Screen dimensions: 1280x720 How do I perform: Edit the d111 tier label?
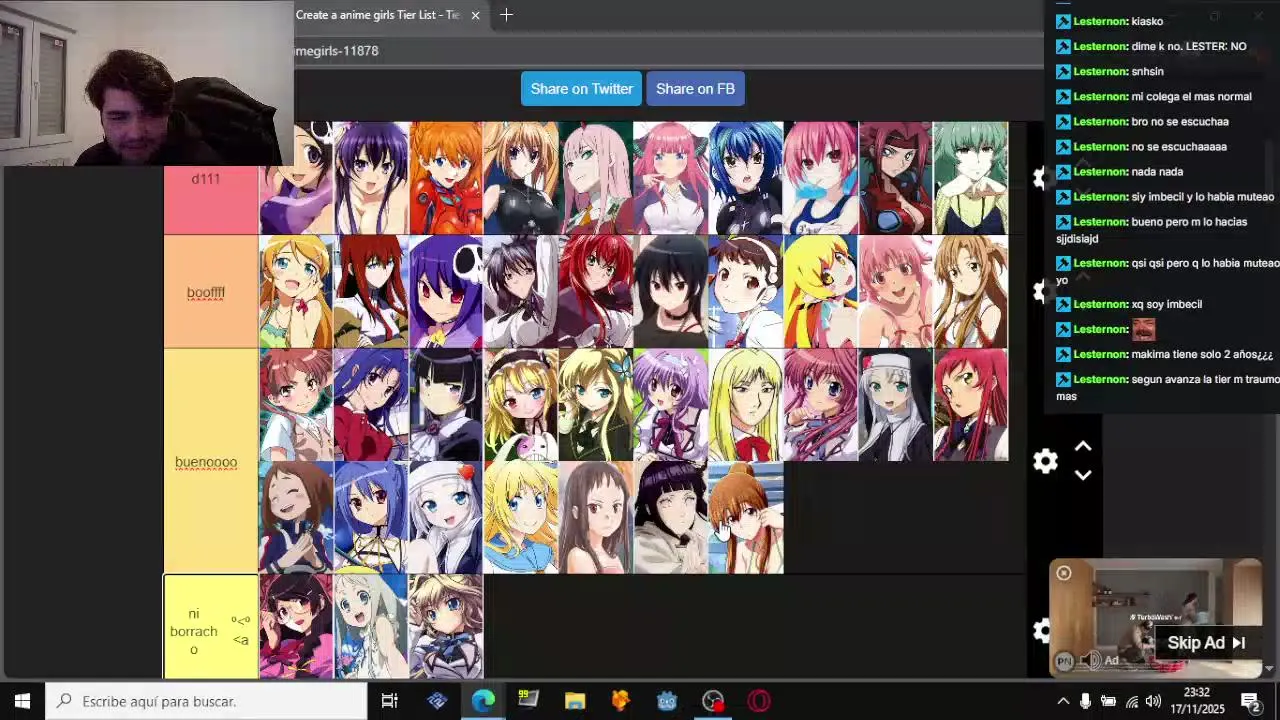[206, 179]
